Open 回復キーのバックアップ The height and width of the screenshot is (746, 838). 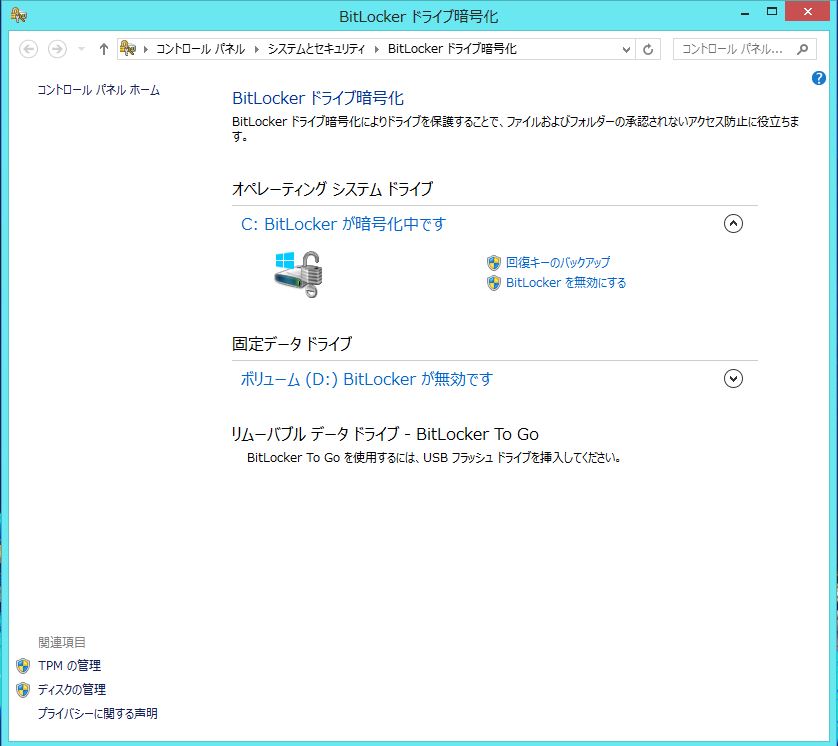pos(558,262)
